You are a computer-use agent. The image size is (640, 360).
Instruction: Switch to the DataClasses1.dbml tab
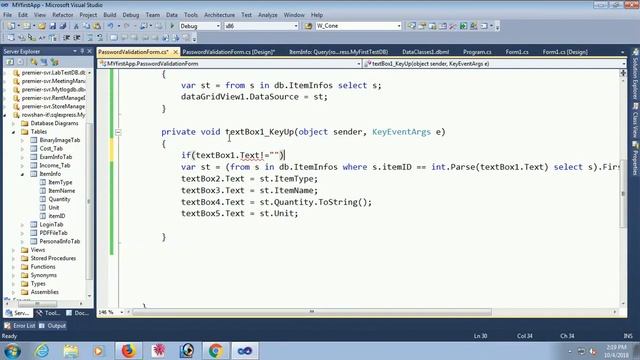(425, 52)
